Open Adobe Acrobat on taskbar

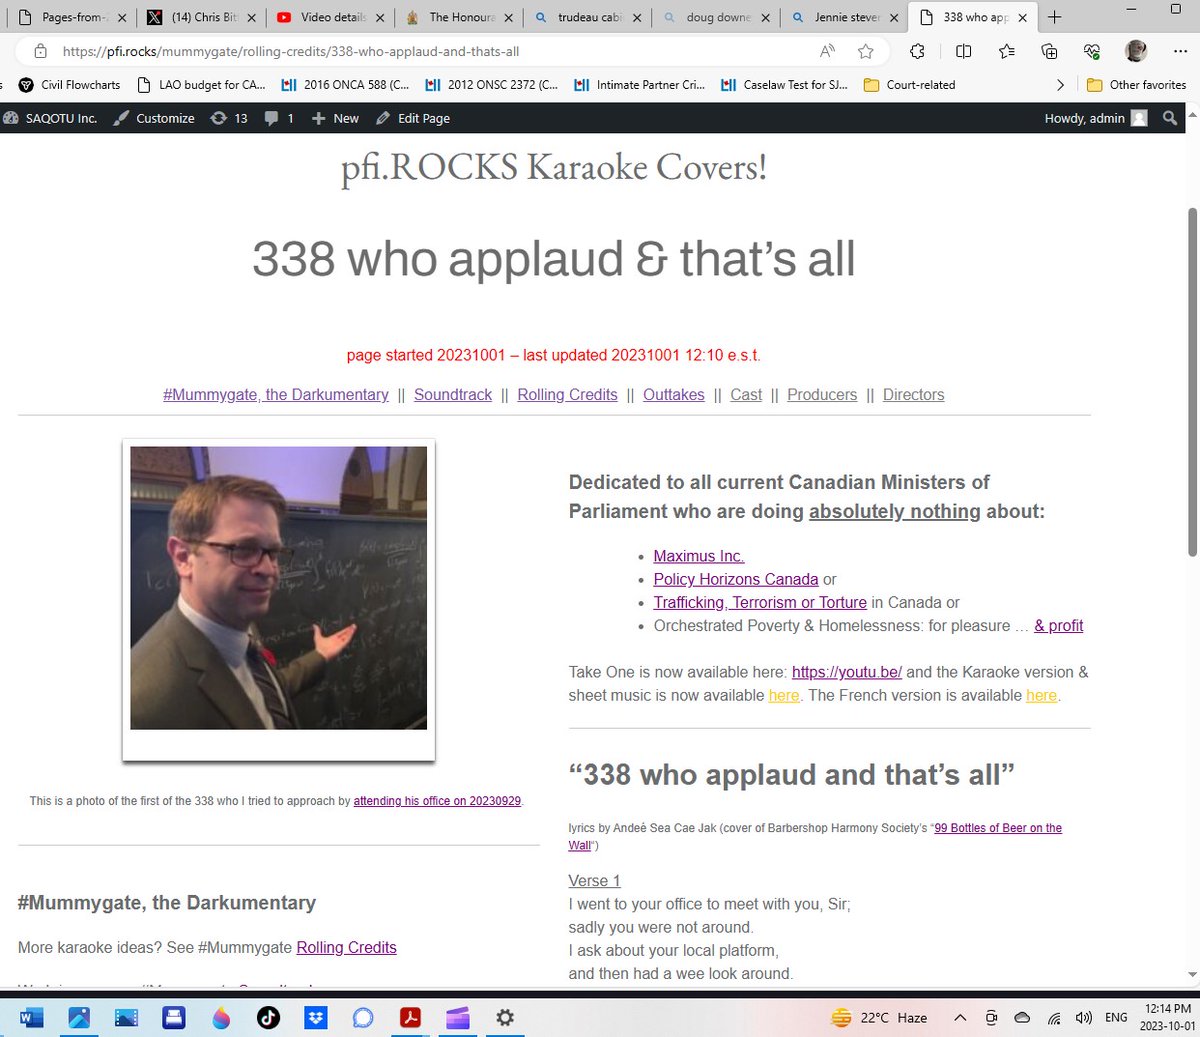pyautogui.click(x=410, y=1018)
